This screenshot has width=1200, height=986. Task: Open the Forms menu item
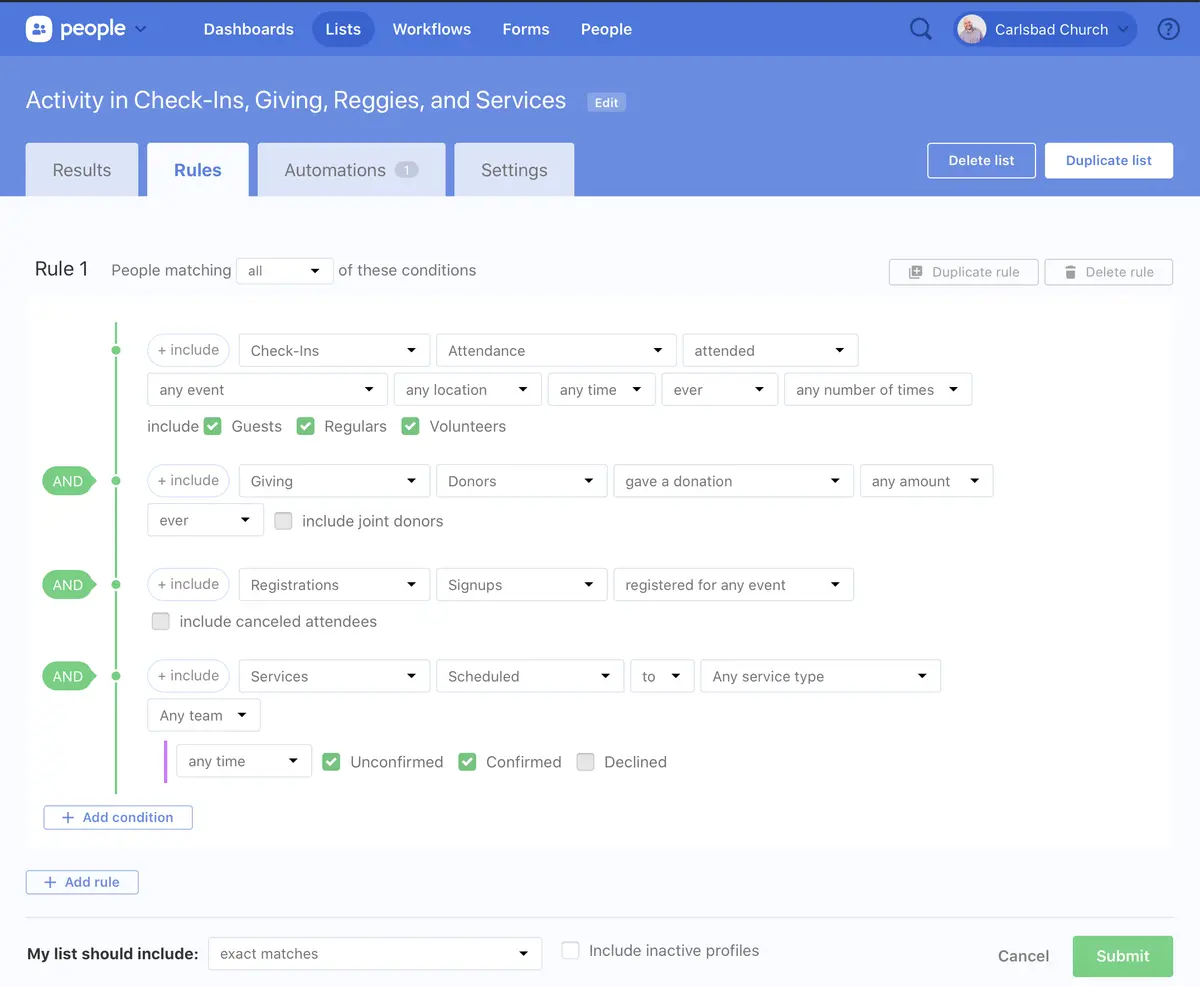[x=526, y=29]
